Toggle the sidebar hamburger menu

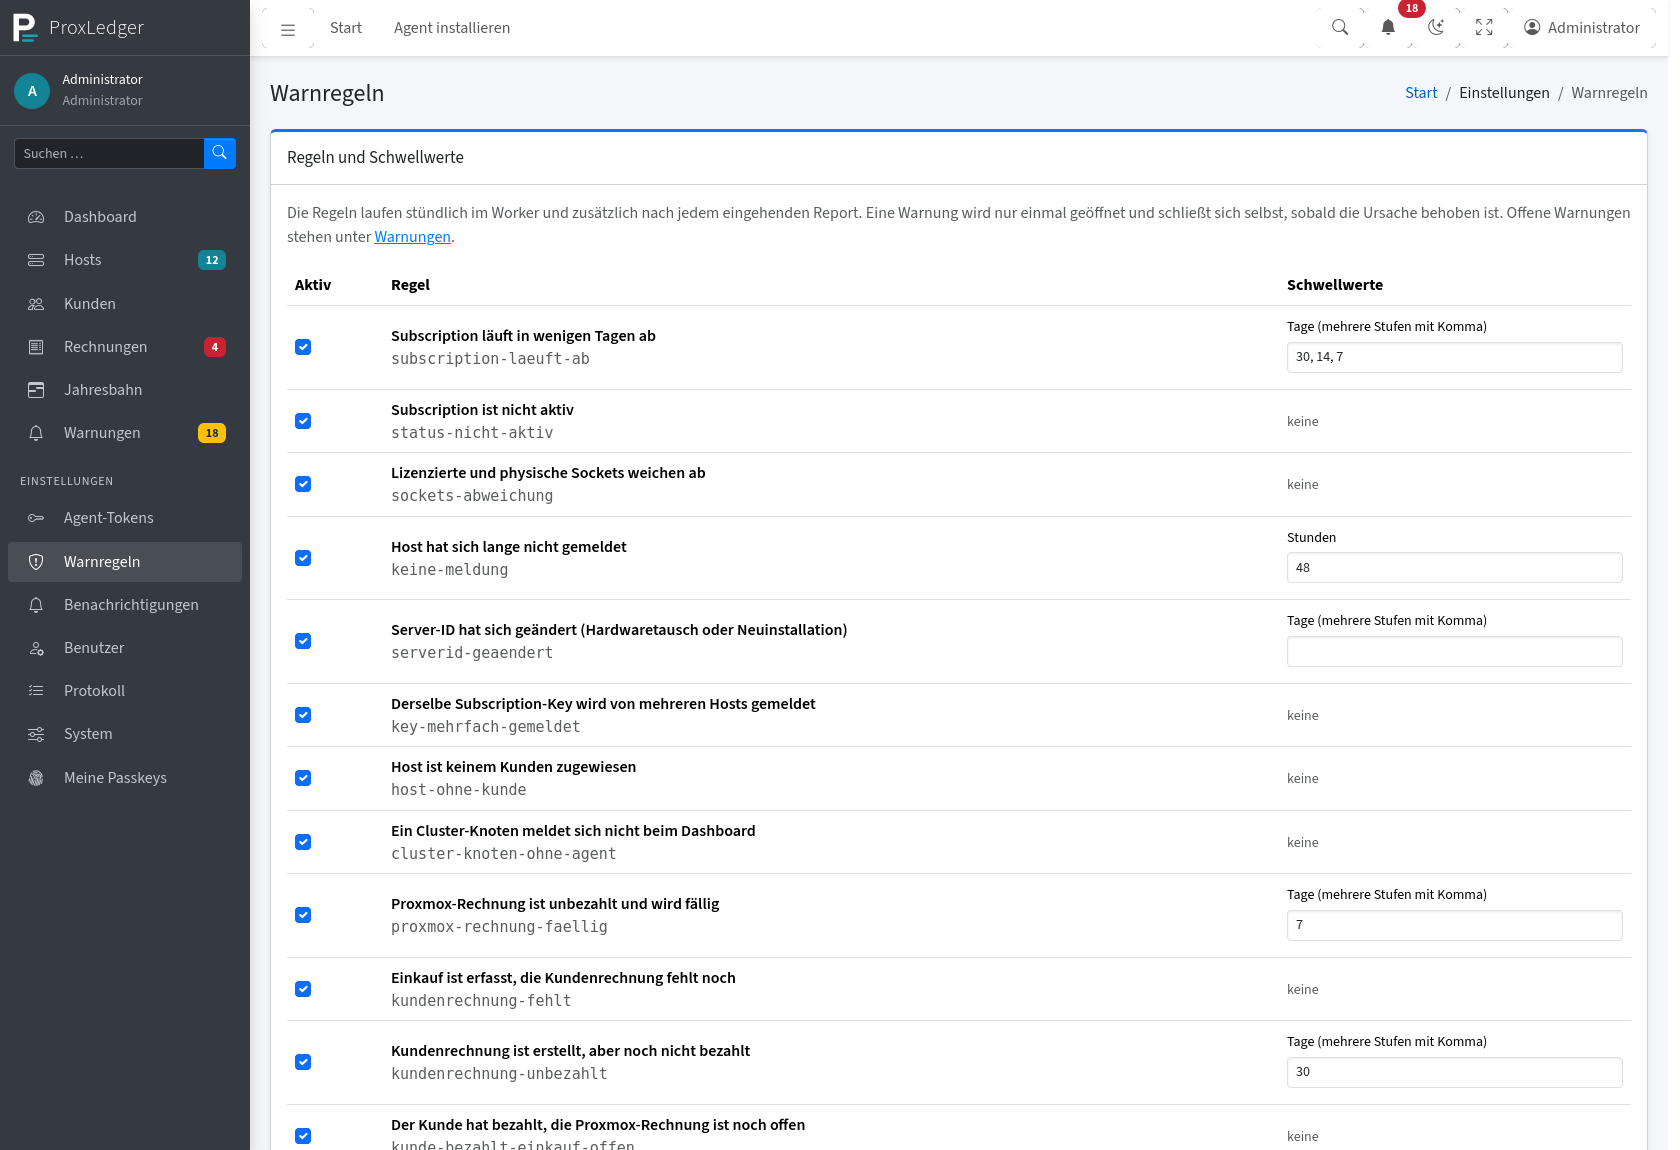(x=288, y=29)
